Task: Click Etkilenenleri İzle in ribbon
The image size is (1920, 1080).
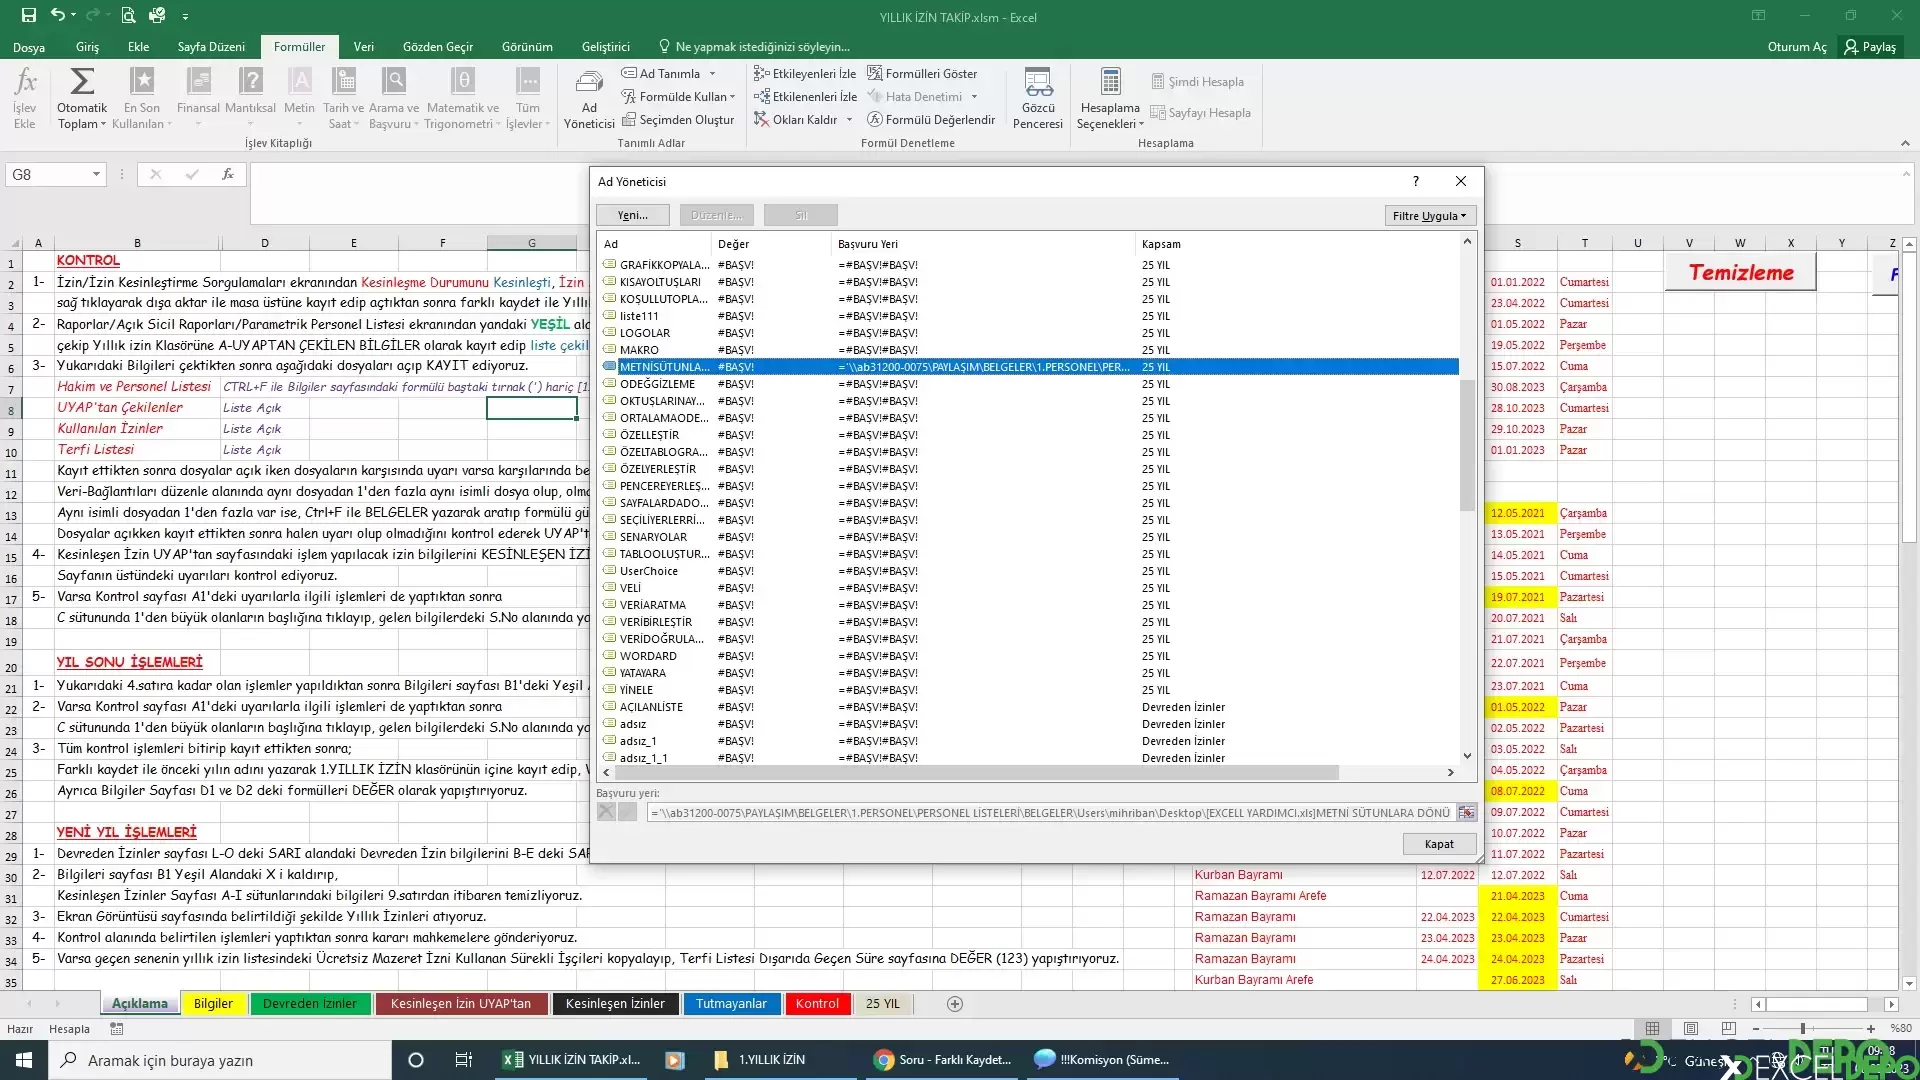Action: pyautogui.click(x=805, y=96)
